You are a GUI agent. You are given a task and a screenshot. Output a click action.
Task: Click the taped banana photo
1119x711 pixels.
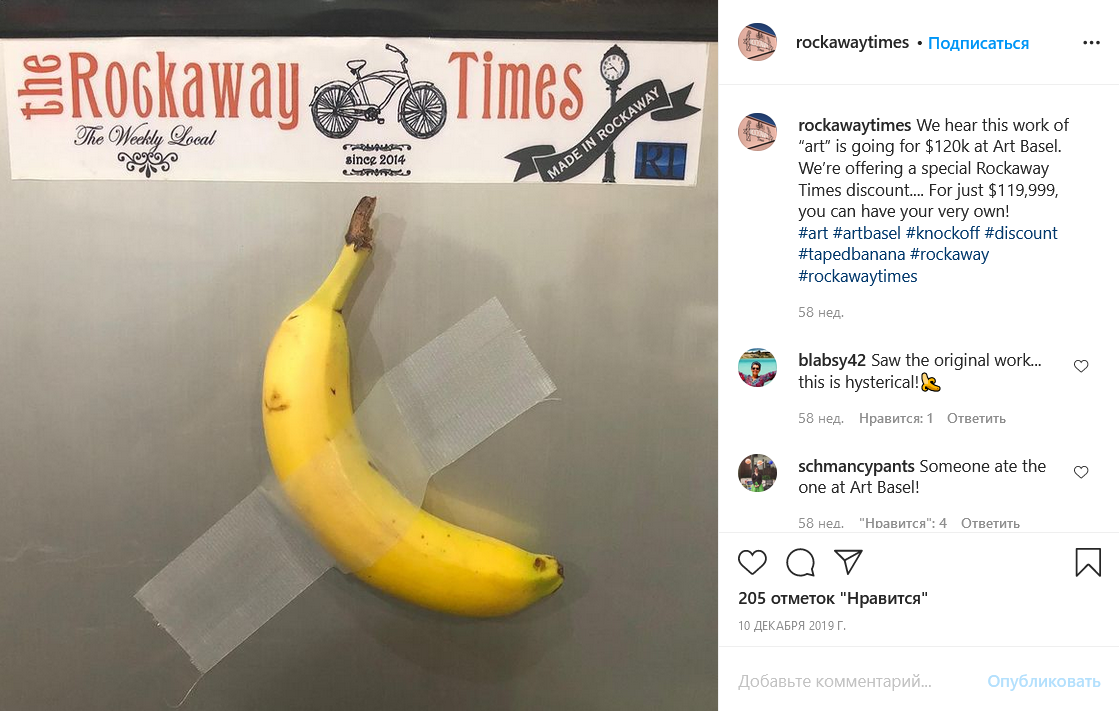tap(359, 356)
